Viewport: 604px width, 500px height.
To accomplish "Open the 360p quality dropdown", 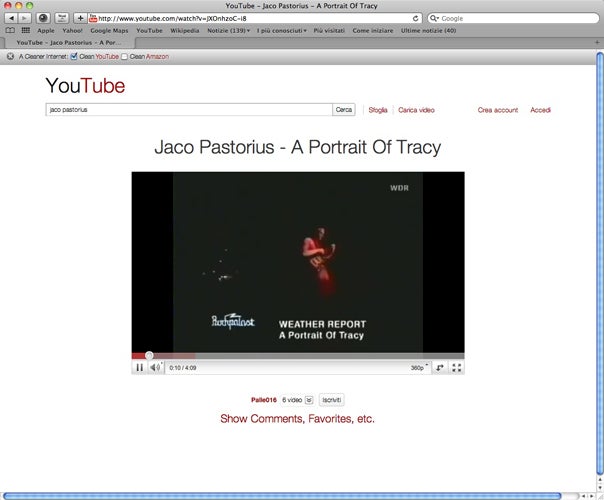I will [x=419, y=368].
